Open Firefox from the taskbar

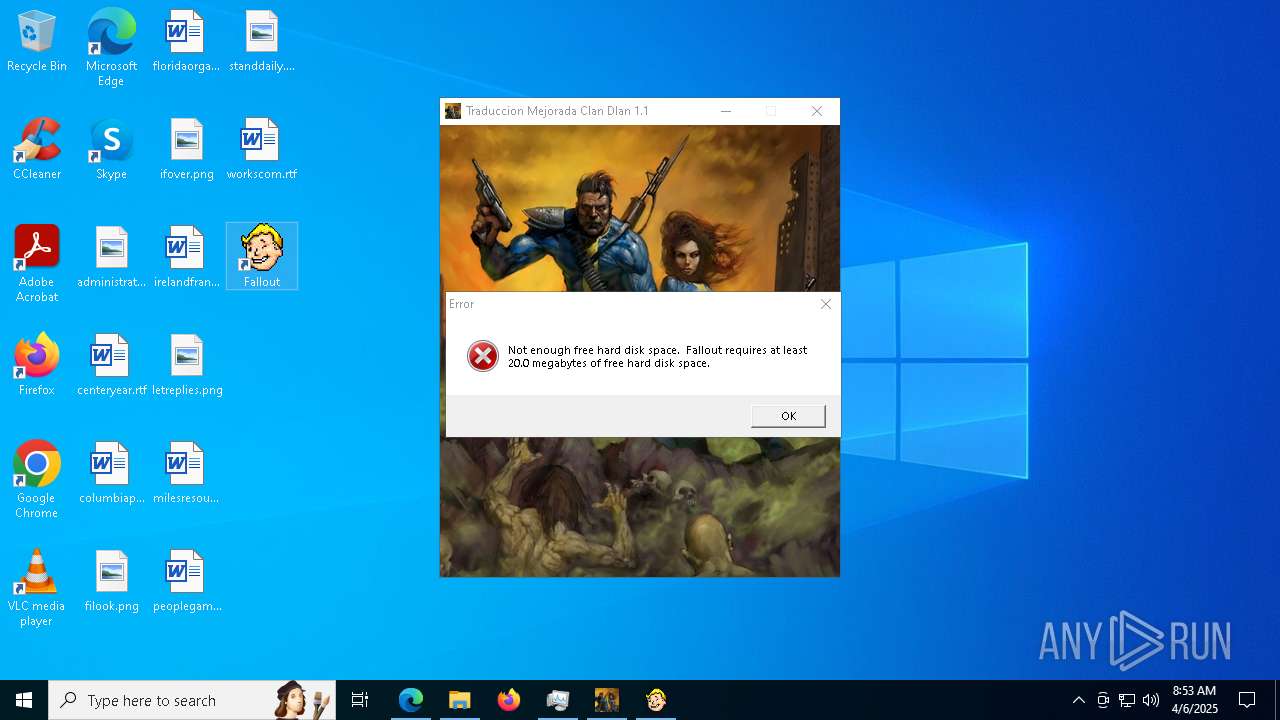[509, 700]
